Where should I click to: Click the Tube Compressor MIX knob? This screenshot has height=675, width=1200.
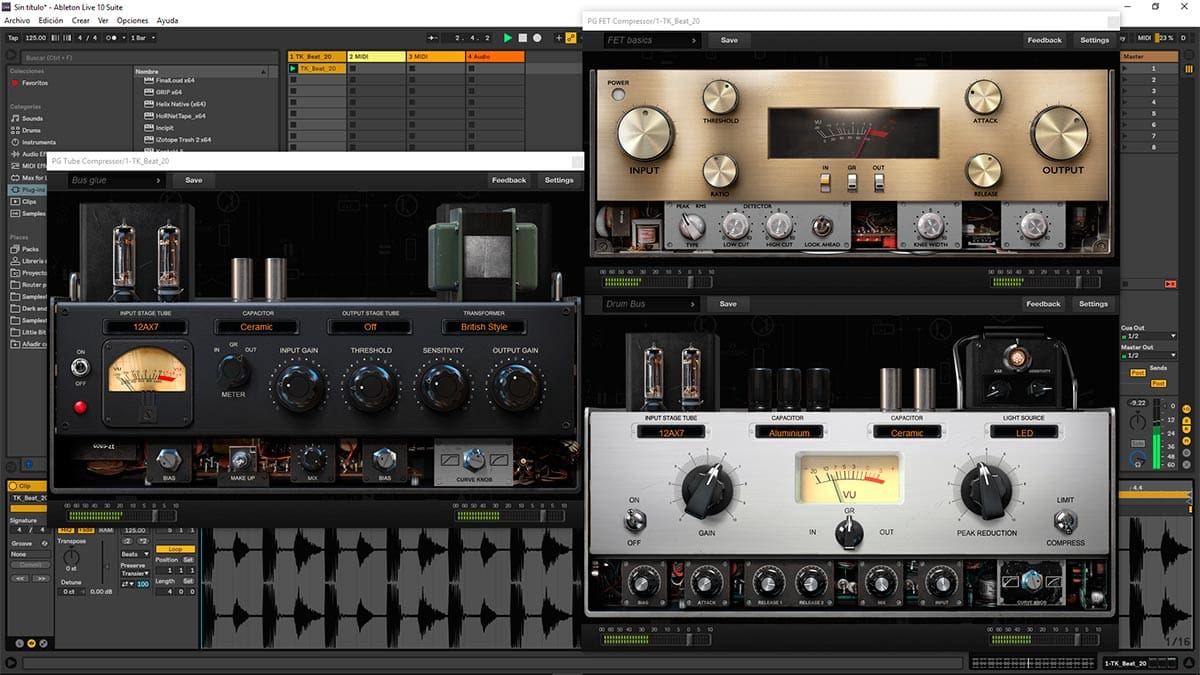click(313, 459)
